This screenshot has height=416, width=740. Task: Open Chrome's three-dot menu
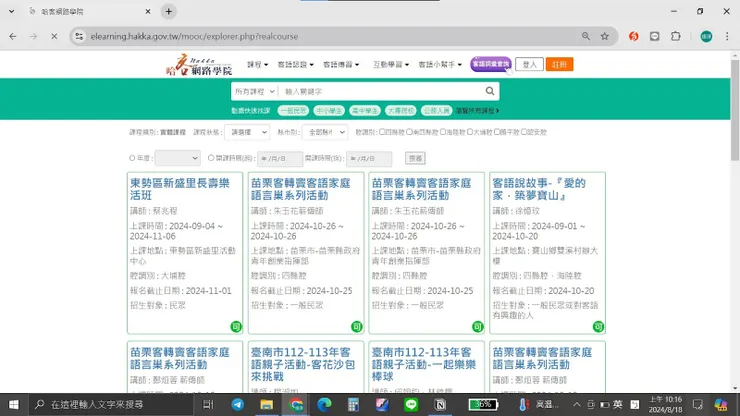(x=727, y=36)
